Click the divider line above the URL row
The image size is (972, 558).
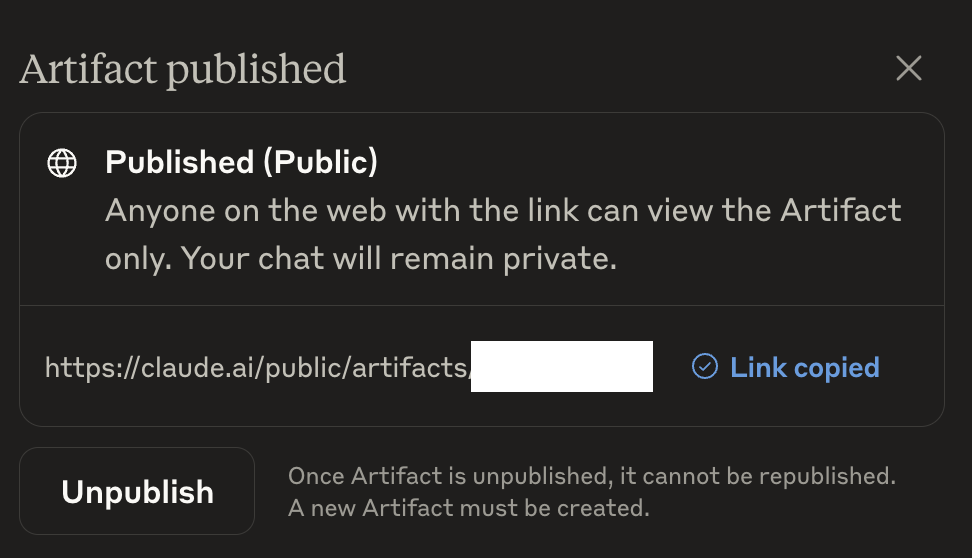pos(482,305)
